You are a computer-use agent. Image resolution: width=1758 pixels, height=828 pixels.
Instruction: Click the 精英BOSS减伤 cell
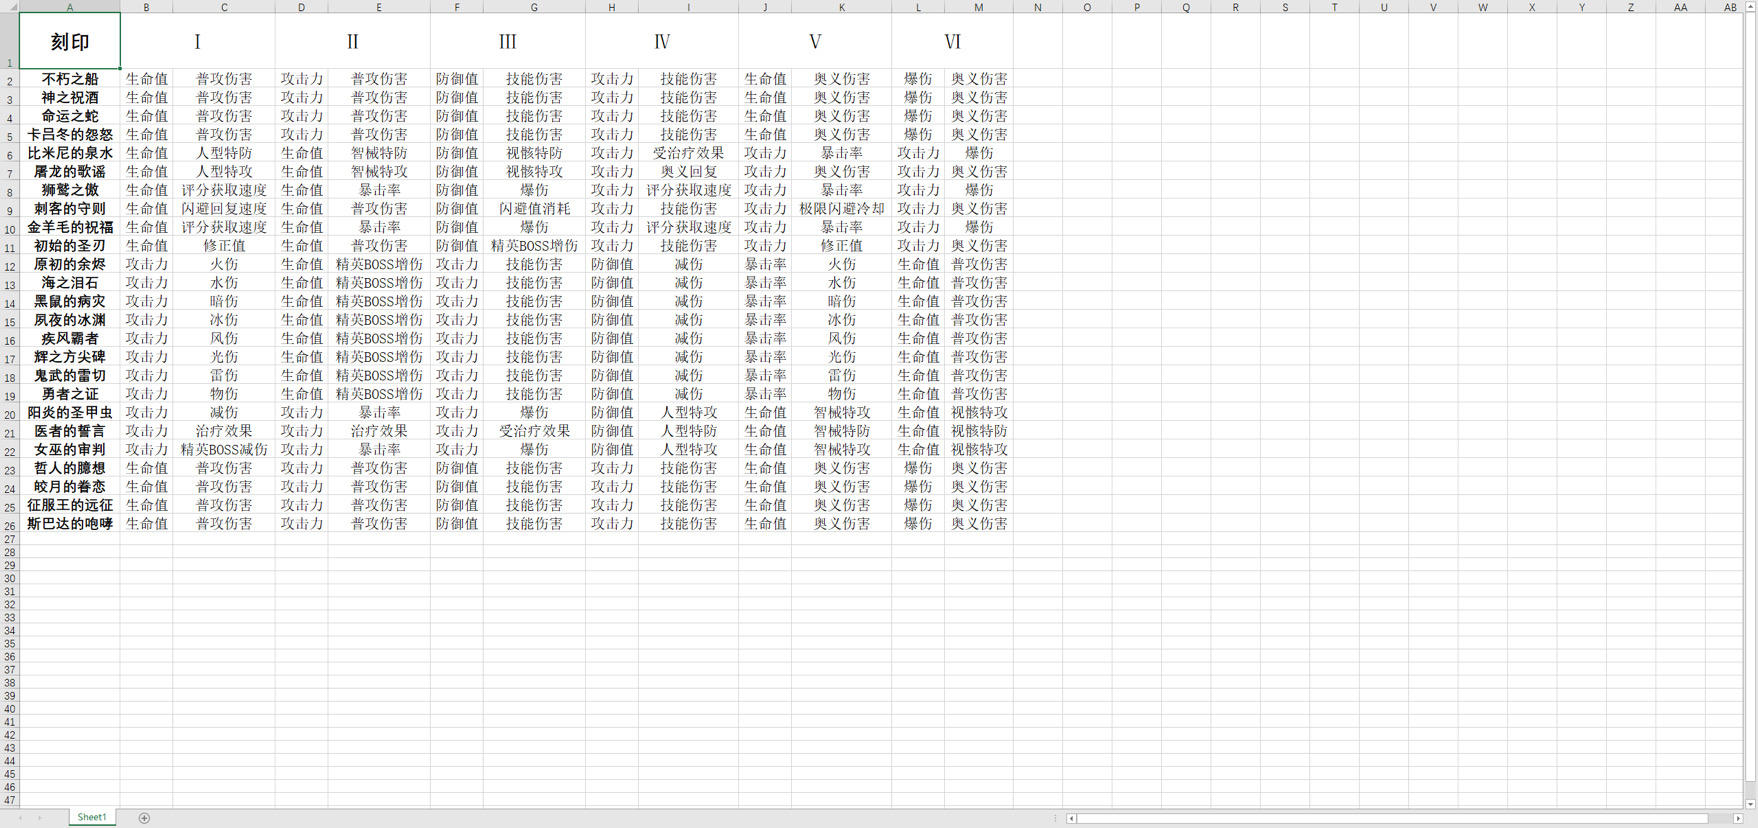pos(224,449)
